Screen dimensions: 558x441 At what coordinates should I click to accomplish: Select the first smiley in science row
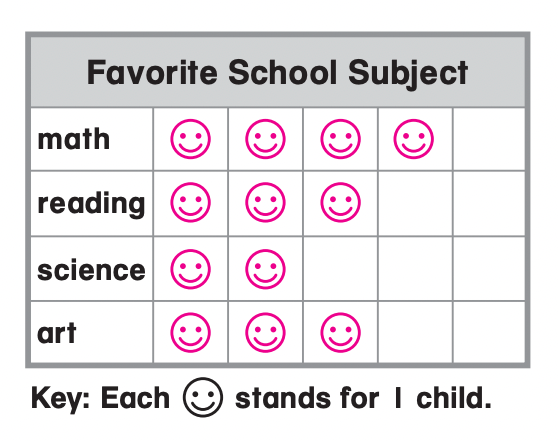pos(190,269)
